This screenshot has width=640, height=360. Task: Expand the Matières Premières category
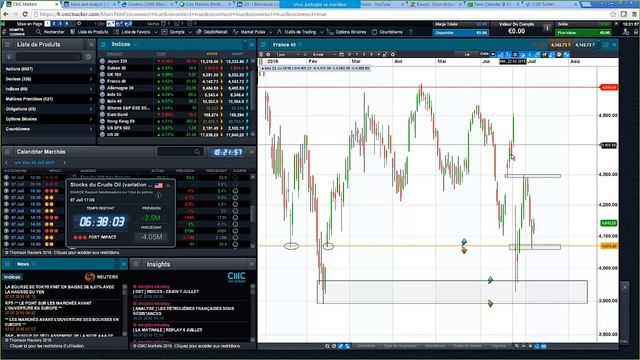[48, 99]
